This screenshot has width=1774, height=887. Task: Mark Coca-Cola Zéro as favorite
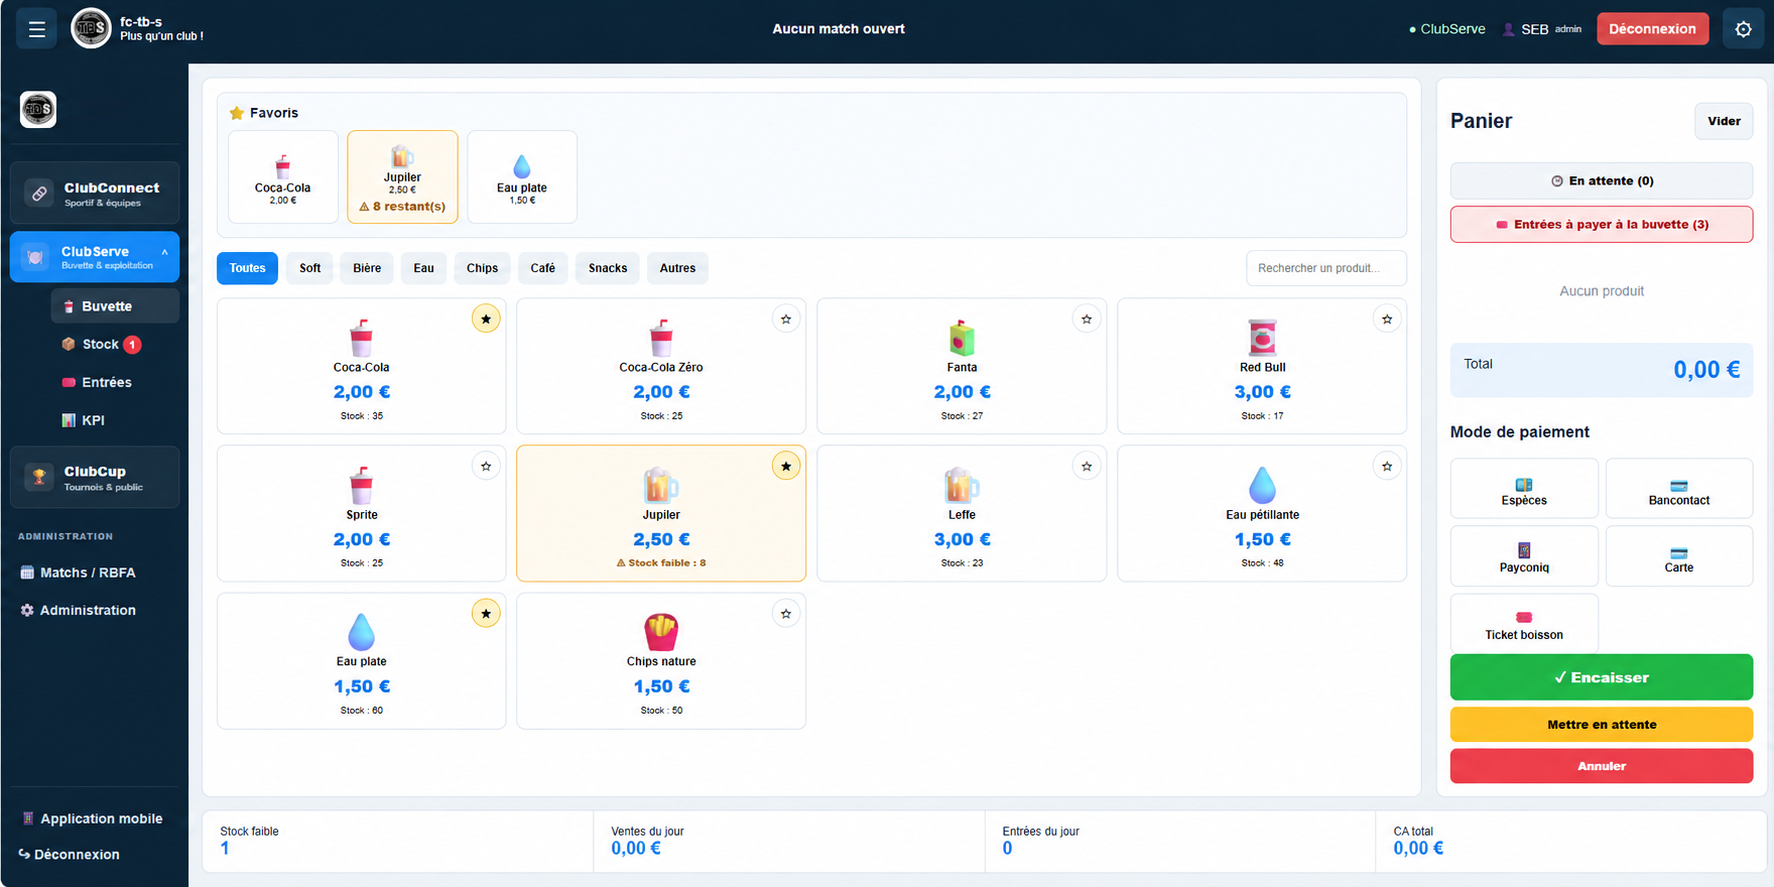point(786,319)
